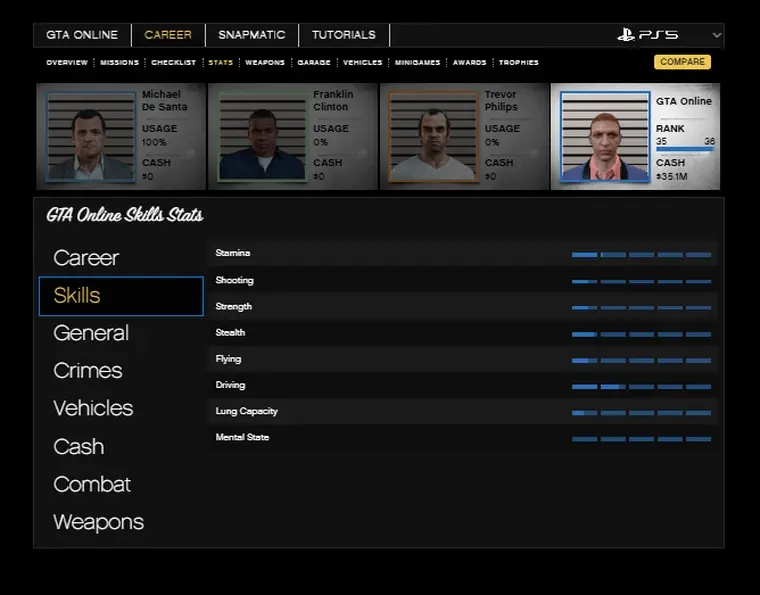The image size is (760, 595).
Task: Select Trevor Philips' mugshot
Action: click(433, 136)
